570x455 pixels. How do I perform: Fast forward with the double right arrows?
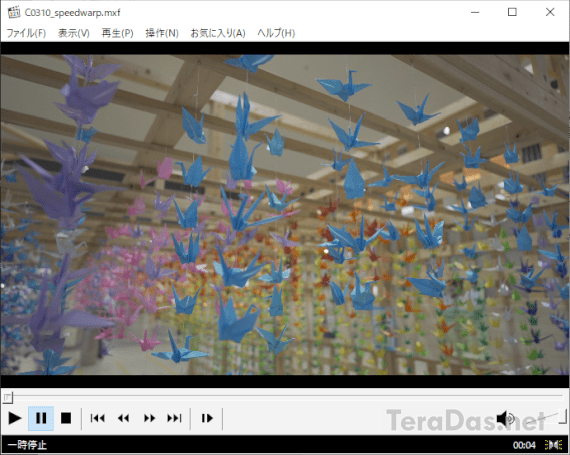tap(149, 418)
